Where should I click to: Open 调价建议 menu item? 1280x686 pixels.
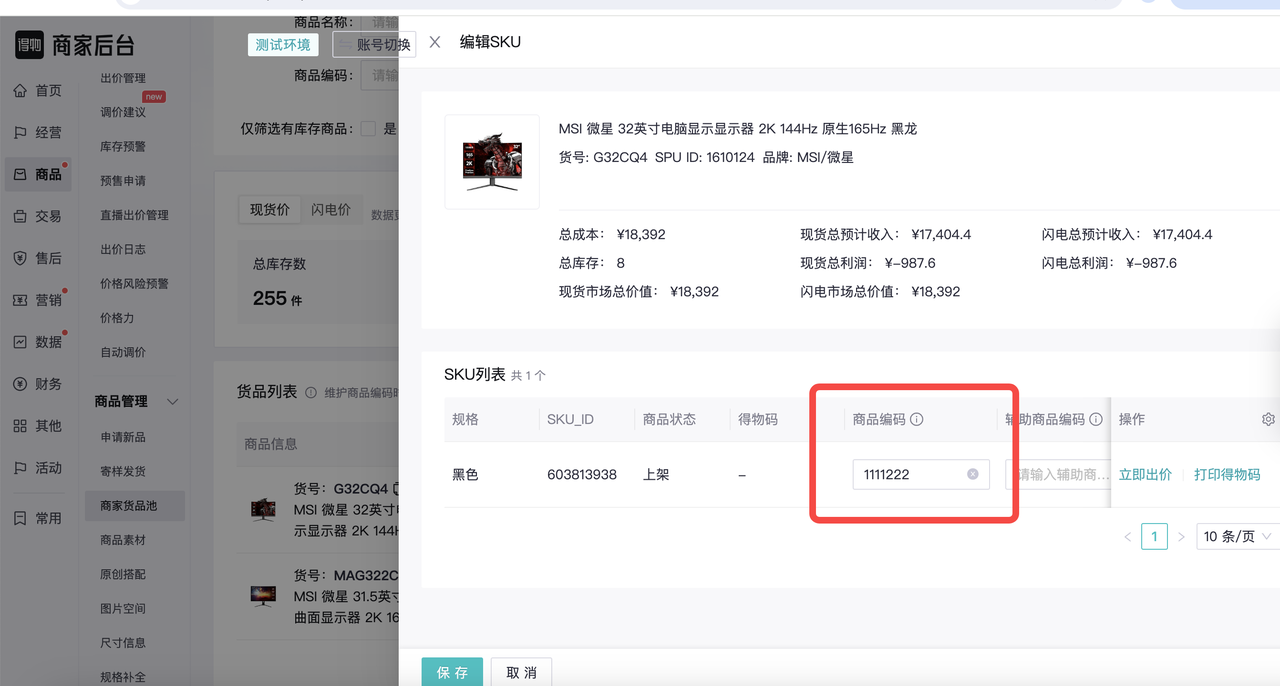123,112
